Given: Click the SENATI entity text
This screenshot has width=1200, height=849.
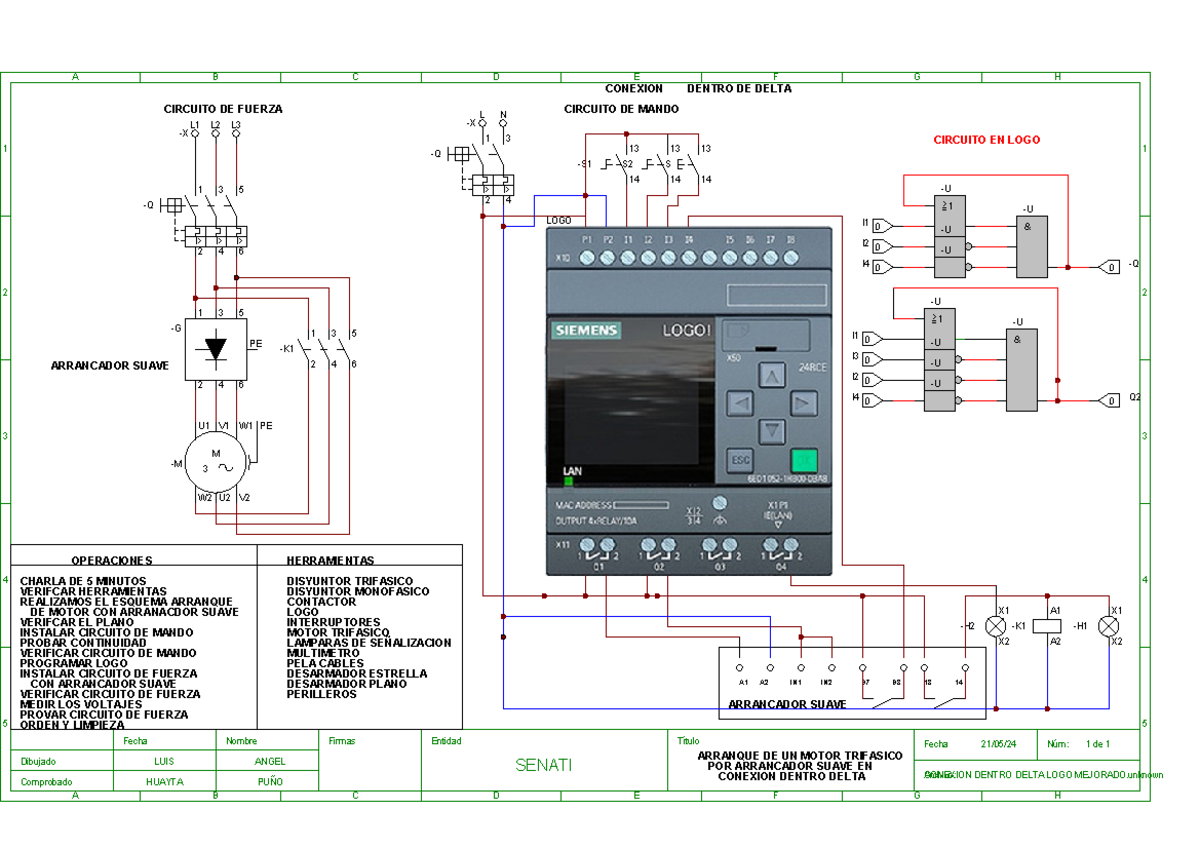Looking at the screenshot, I should 544,765.
